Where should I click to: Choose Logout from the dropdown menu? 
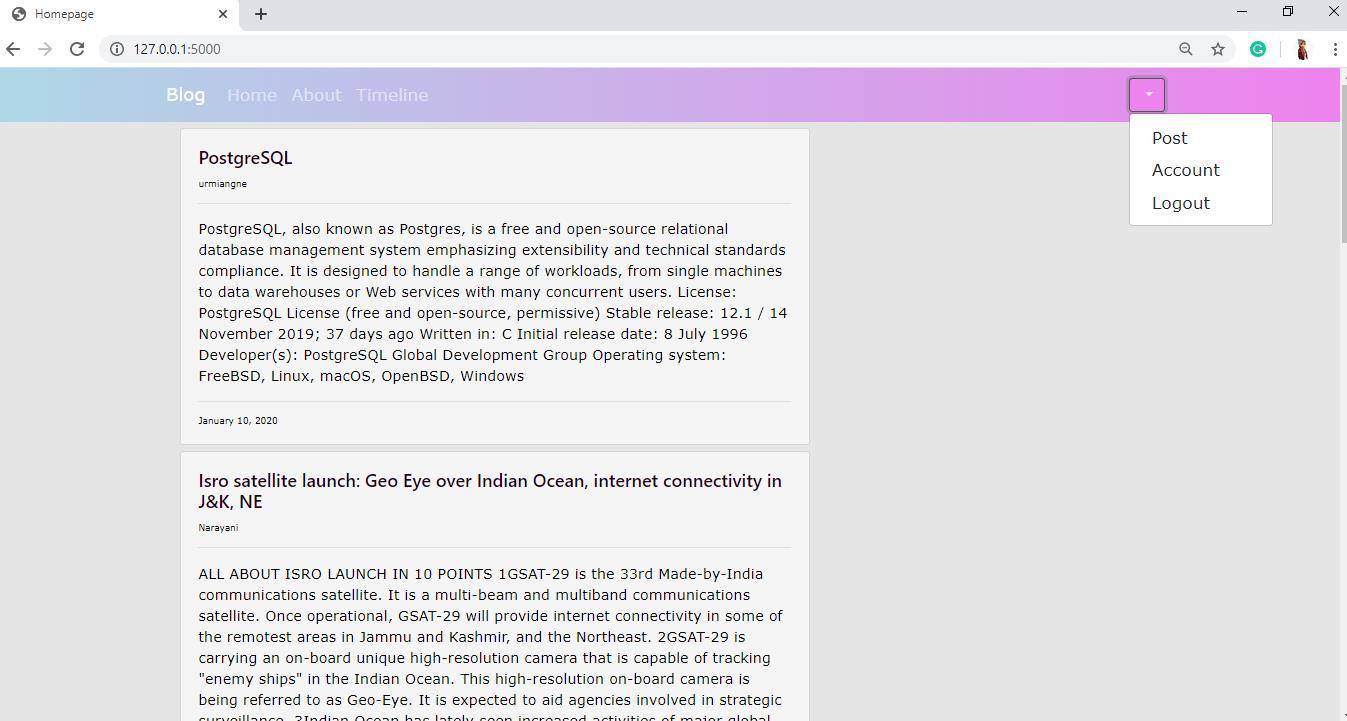[1181, 203]
